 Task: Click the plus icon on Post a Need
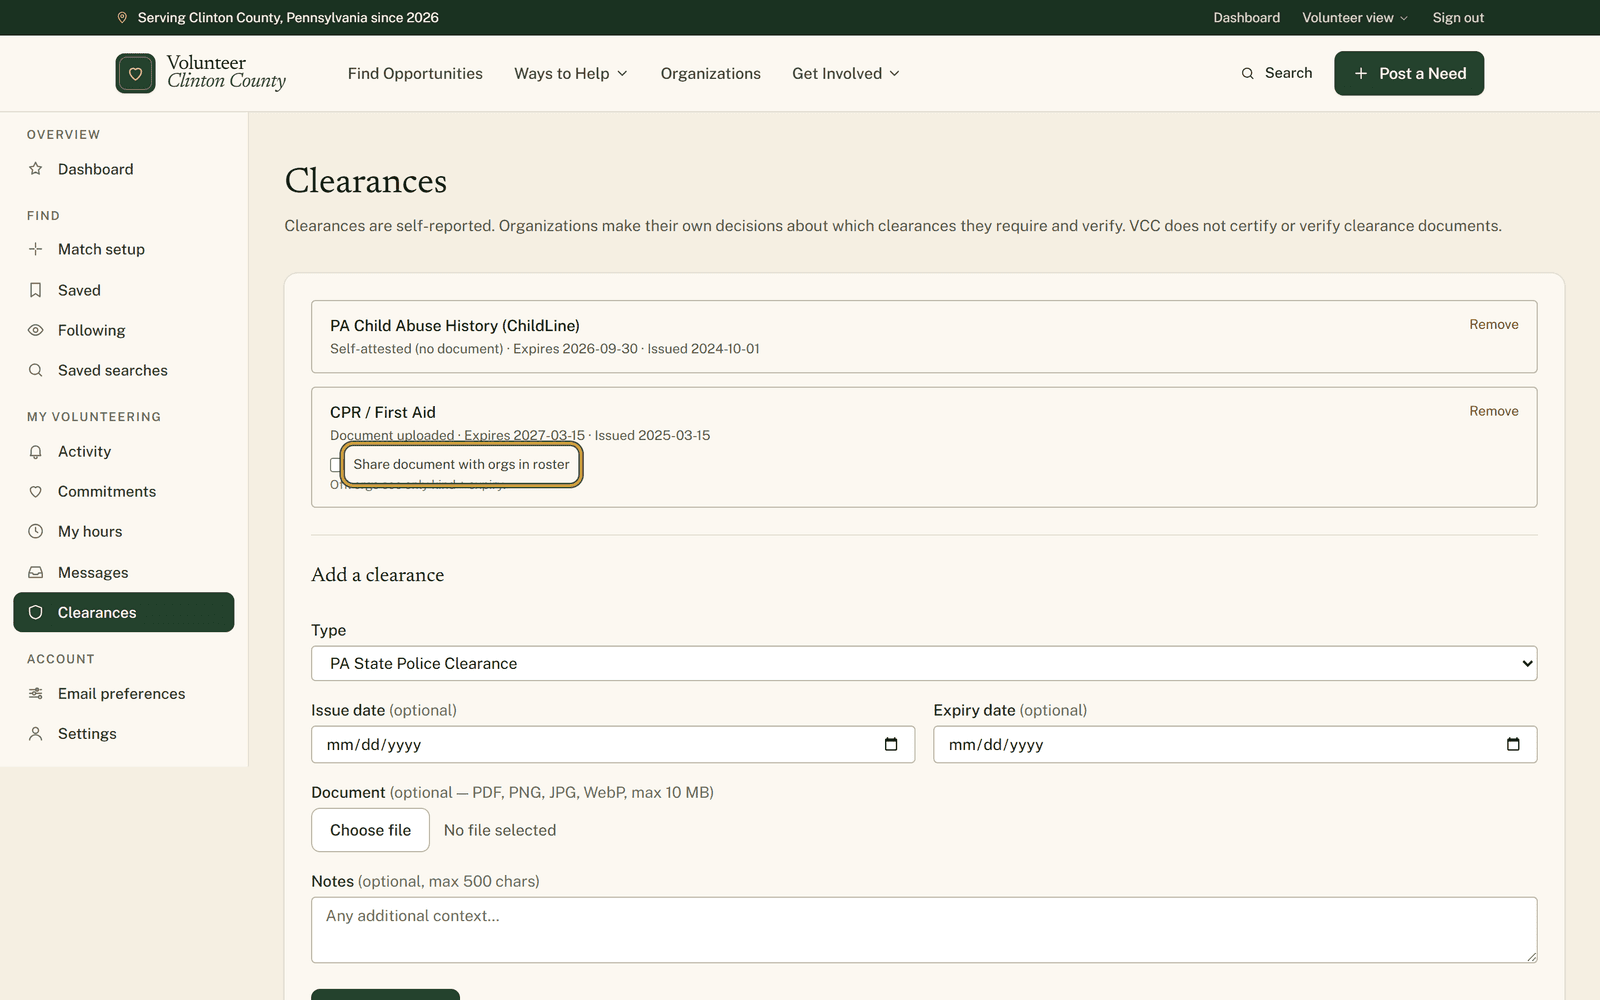pyautogui.click(x=1360, y=73)
